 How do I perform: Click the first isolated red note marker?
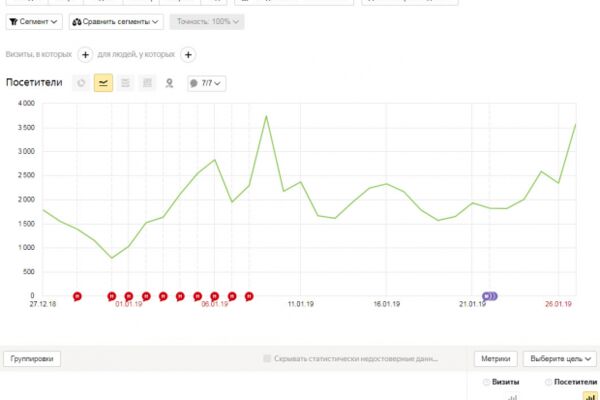(77, 296)
